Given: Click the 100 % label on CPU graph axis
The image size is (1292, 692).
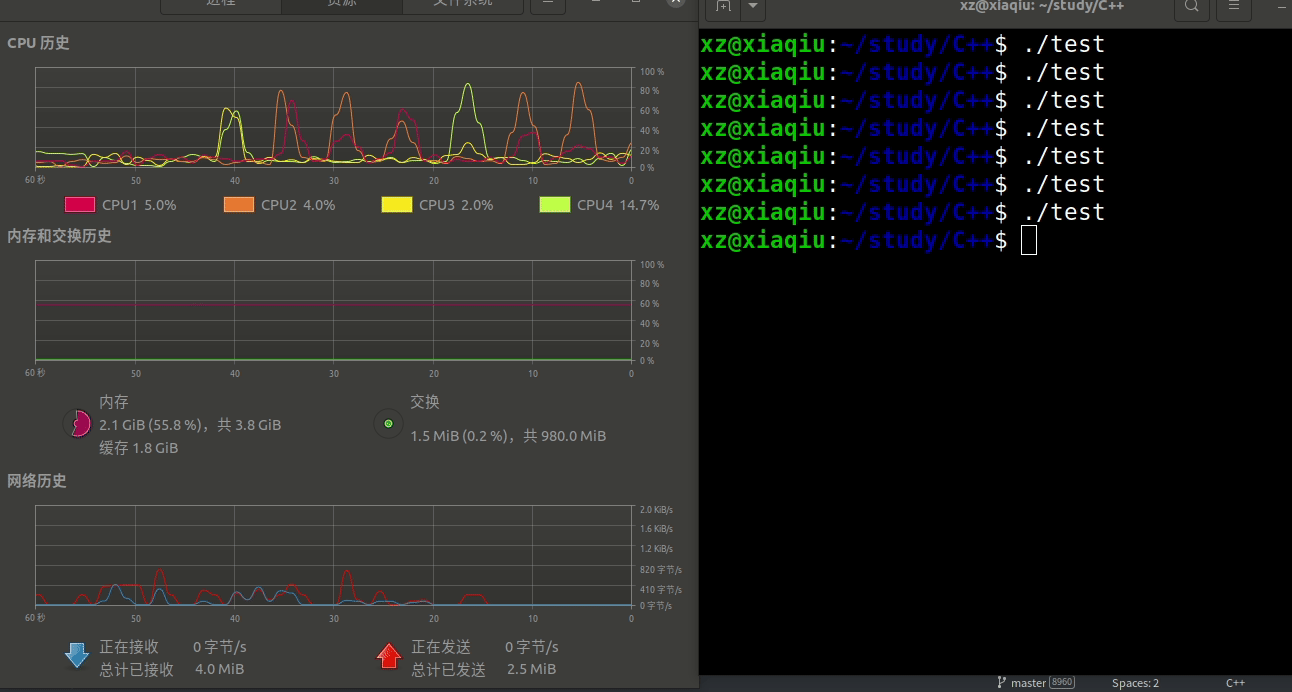Looking at the screenshot, I should [x=652, y=72].
